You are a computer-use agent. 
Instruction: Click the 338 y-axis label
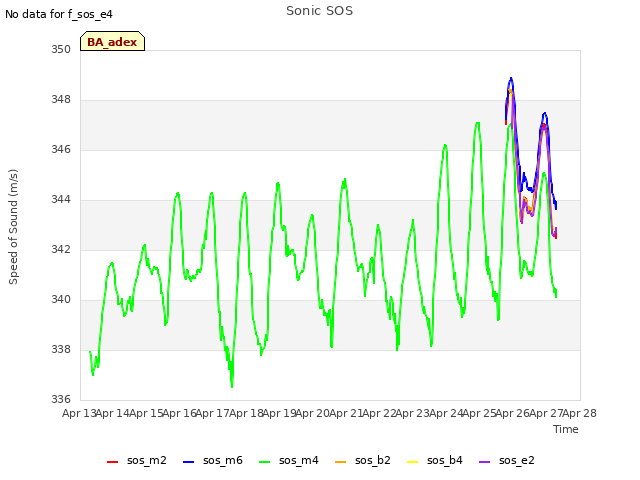pyautogui.click(x=60, y=350)
